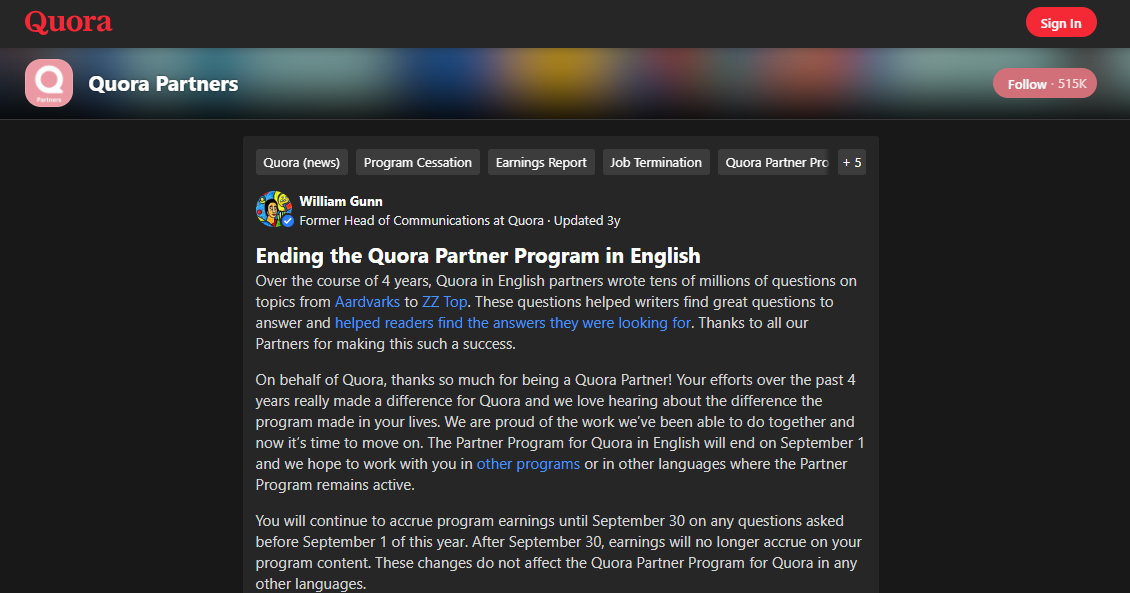This screenshot has height=593, width=1130.
Task: Select the Quora Partner Program topic tag
Action: pyautogui.click(x=775, y=162)
